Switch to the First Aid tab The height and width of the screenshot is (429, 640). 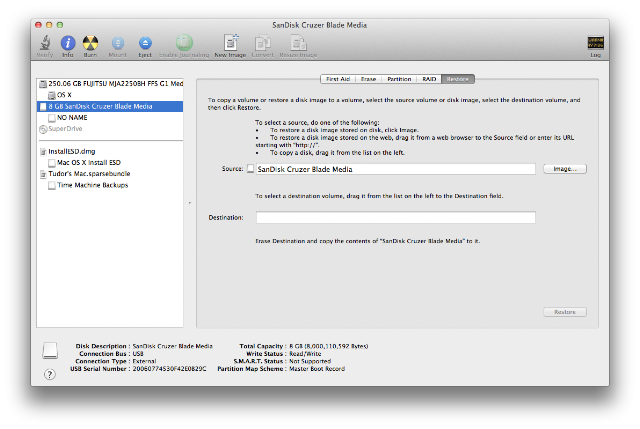click(338, 79)
